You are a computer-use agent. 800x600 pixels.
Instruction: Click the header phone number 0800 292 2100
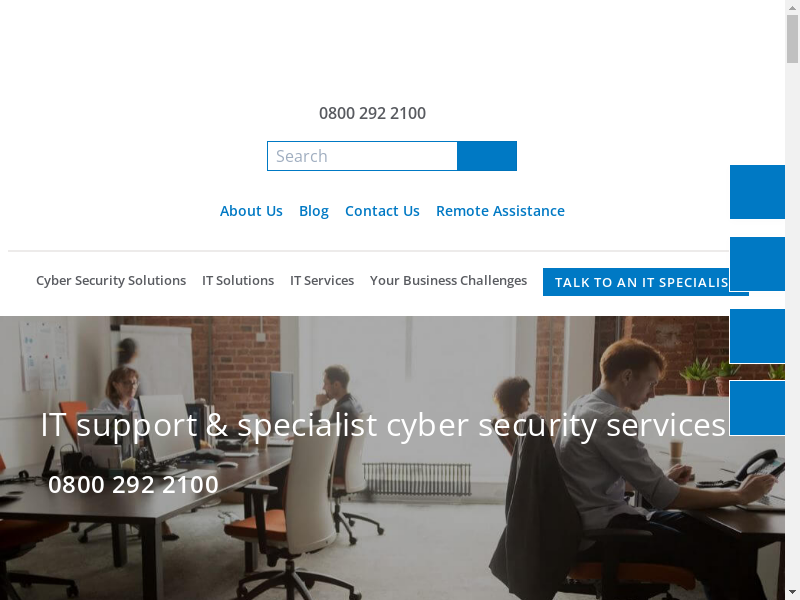pos(372,113)
